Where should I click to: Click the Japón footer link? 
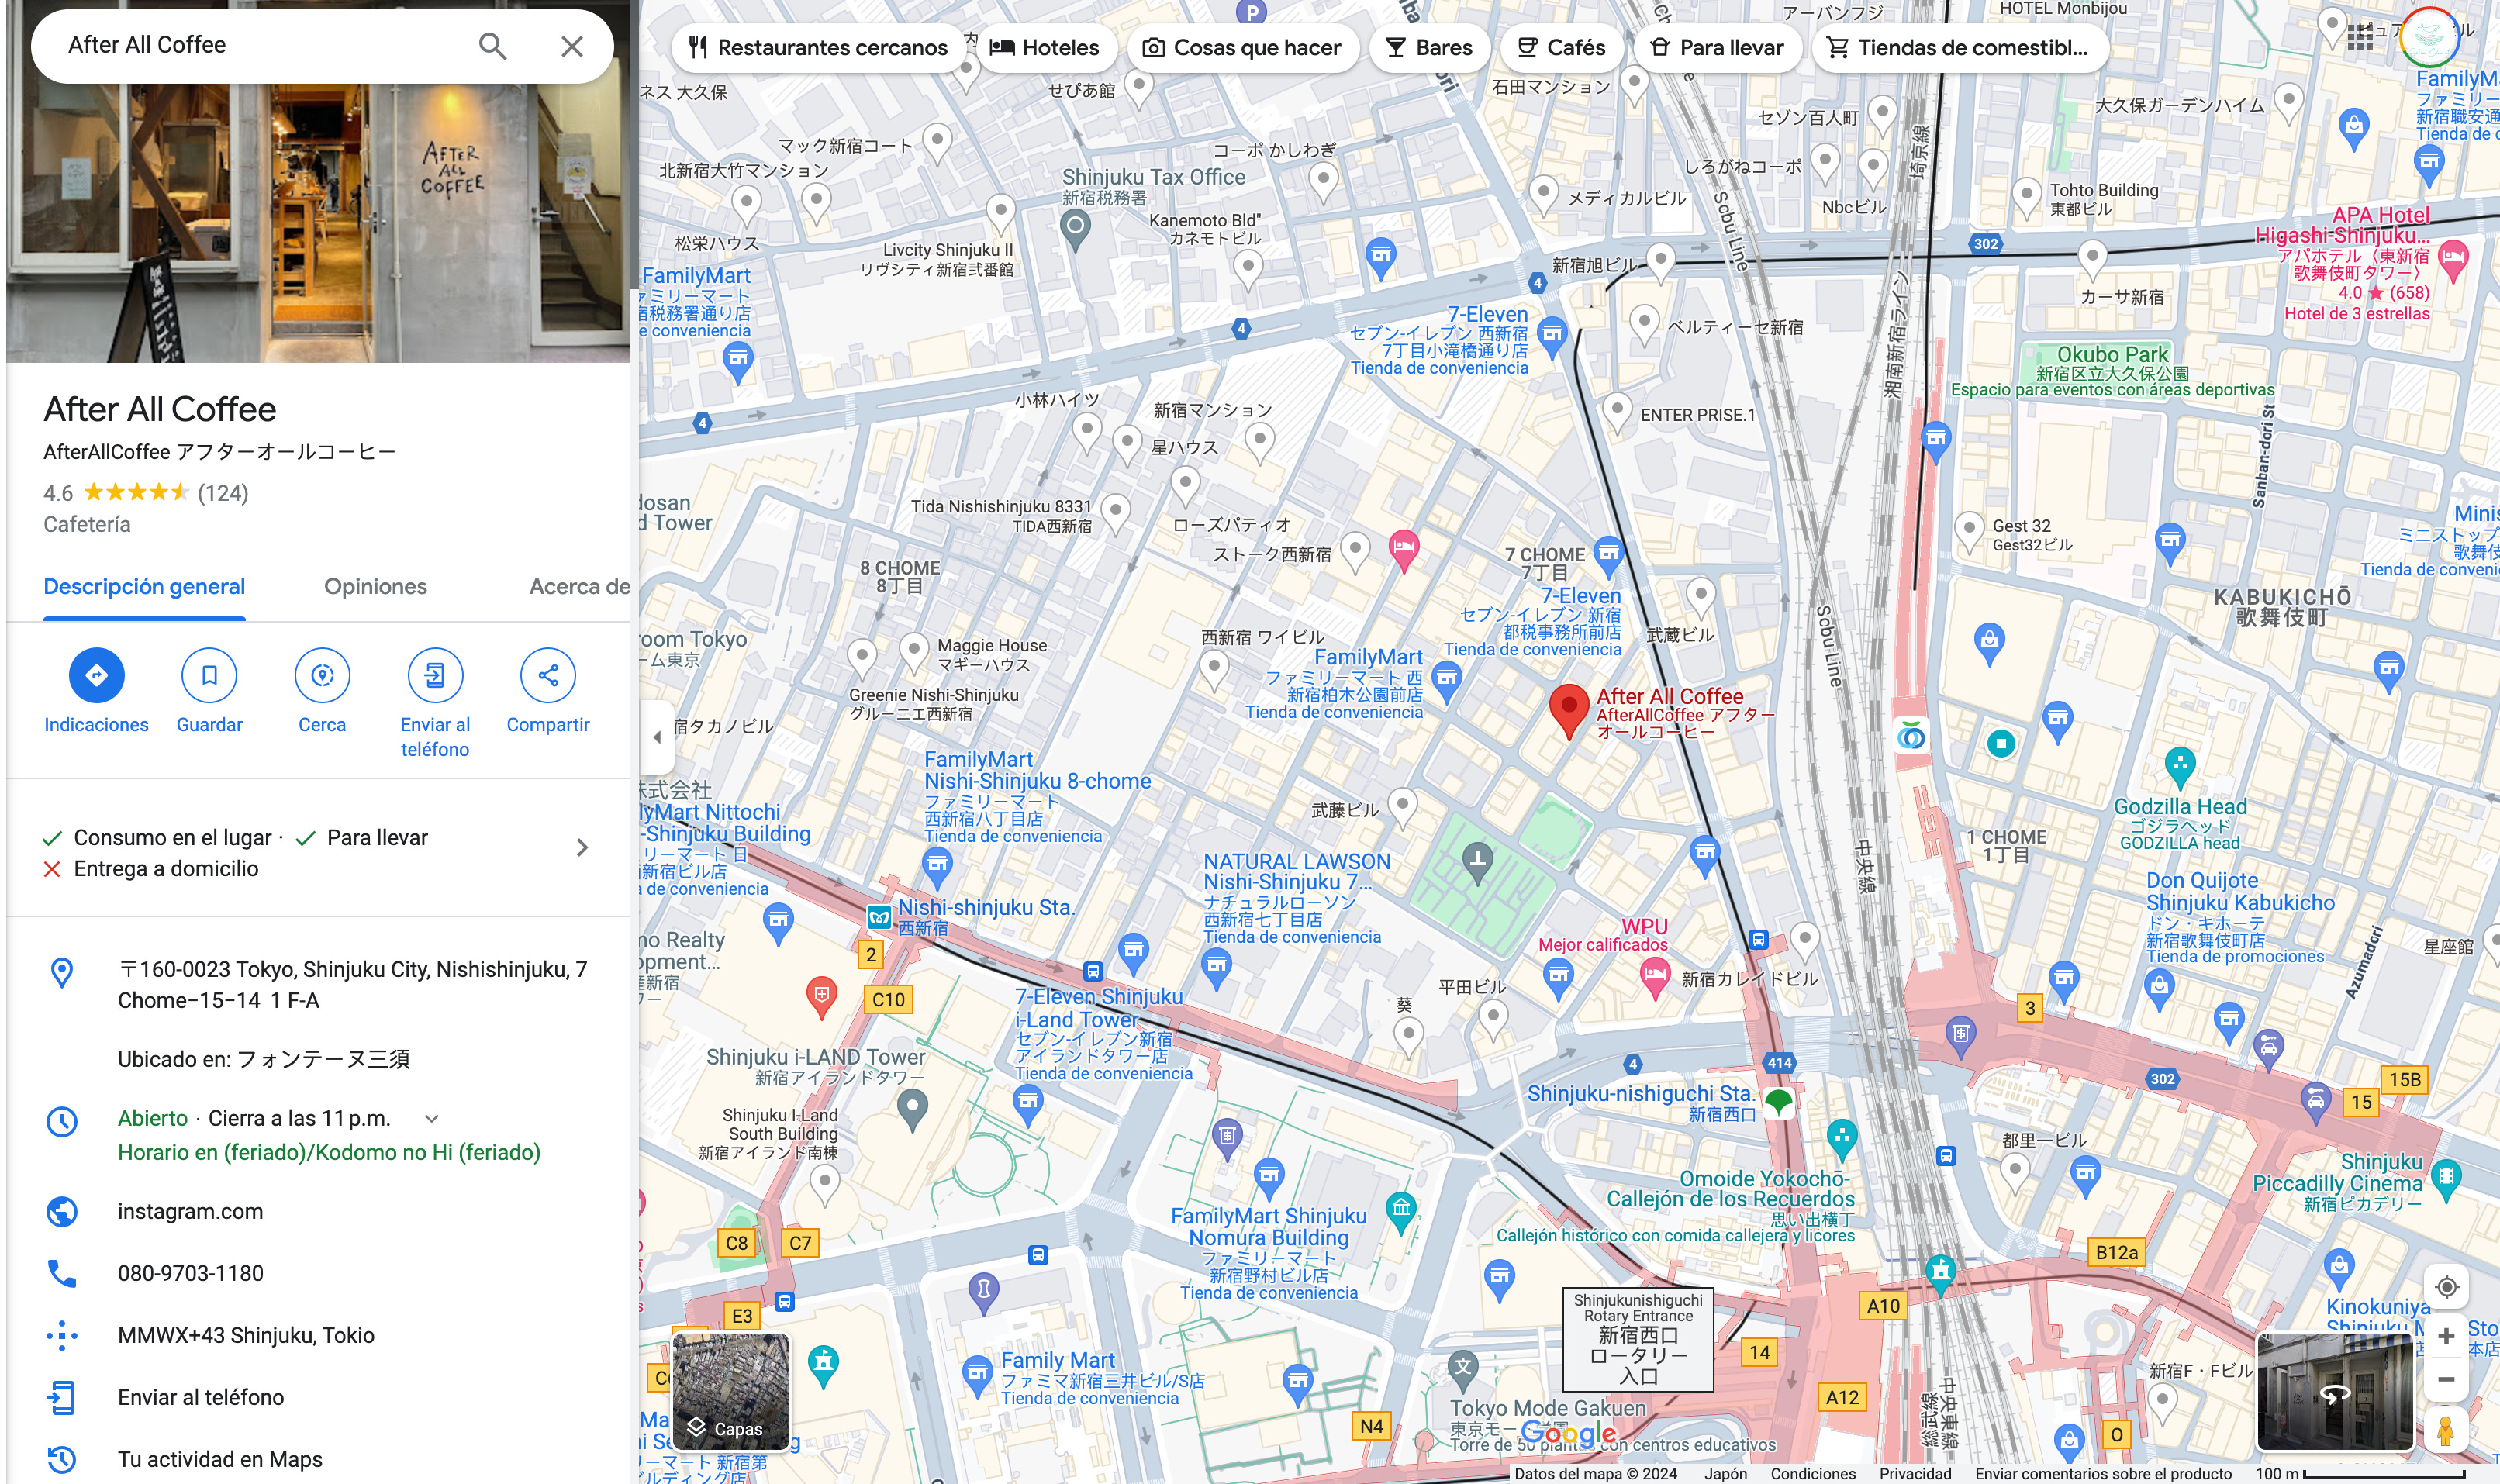click(1725, 1473)
